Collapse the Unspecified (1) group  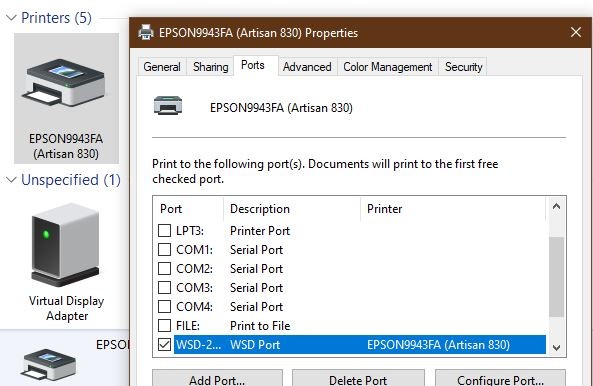tap(11, 180)
